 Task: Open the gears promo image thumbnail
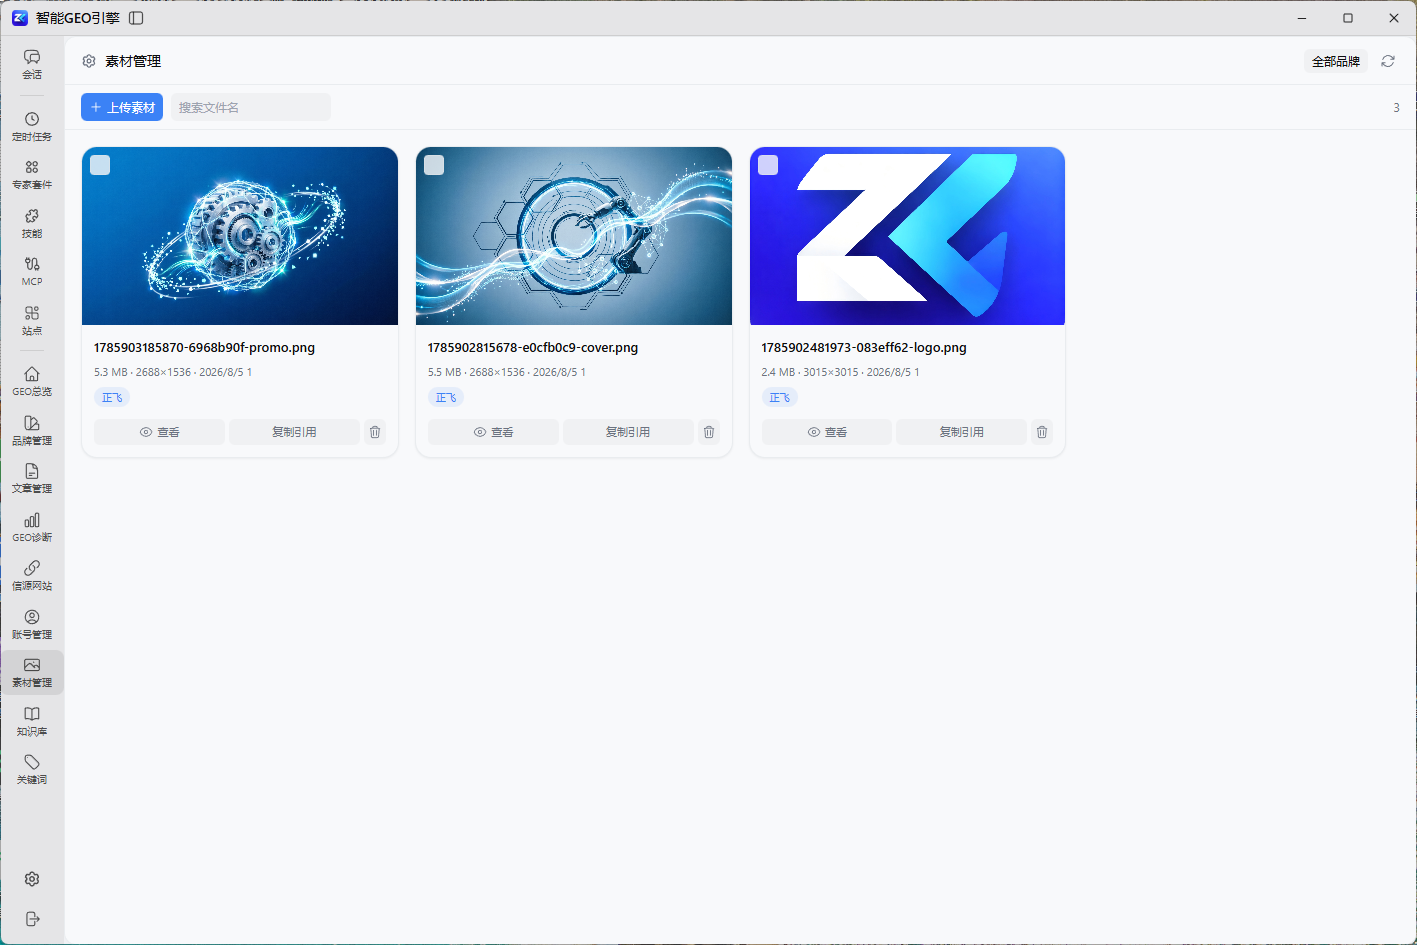[240, 236]
